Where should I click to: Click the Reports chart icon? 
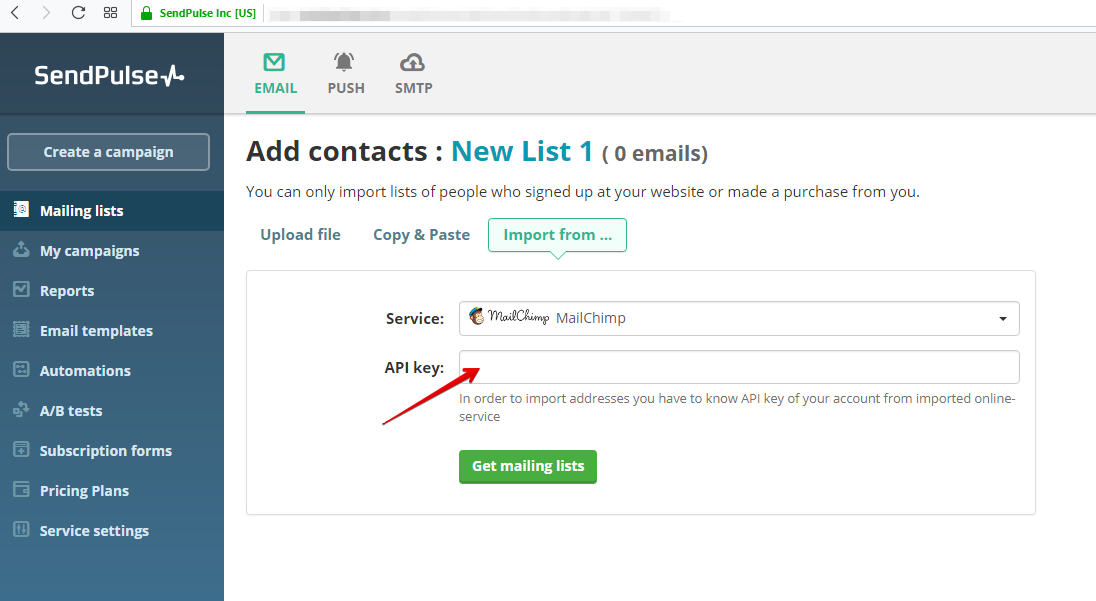point(22,289)
